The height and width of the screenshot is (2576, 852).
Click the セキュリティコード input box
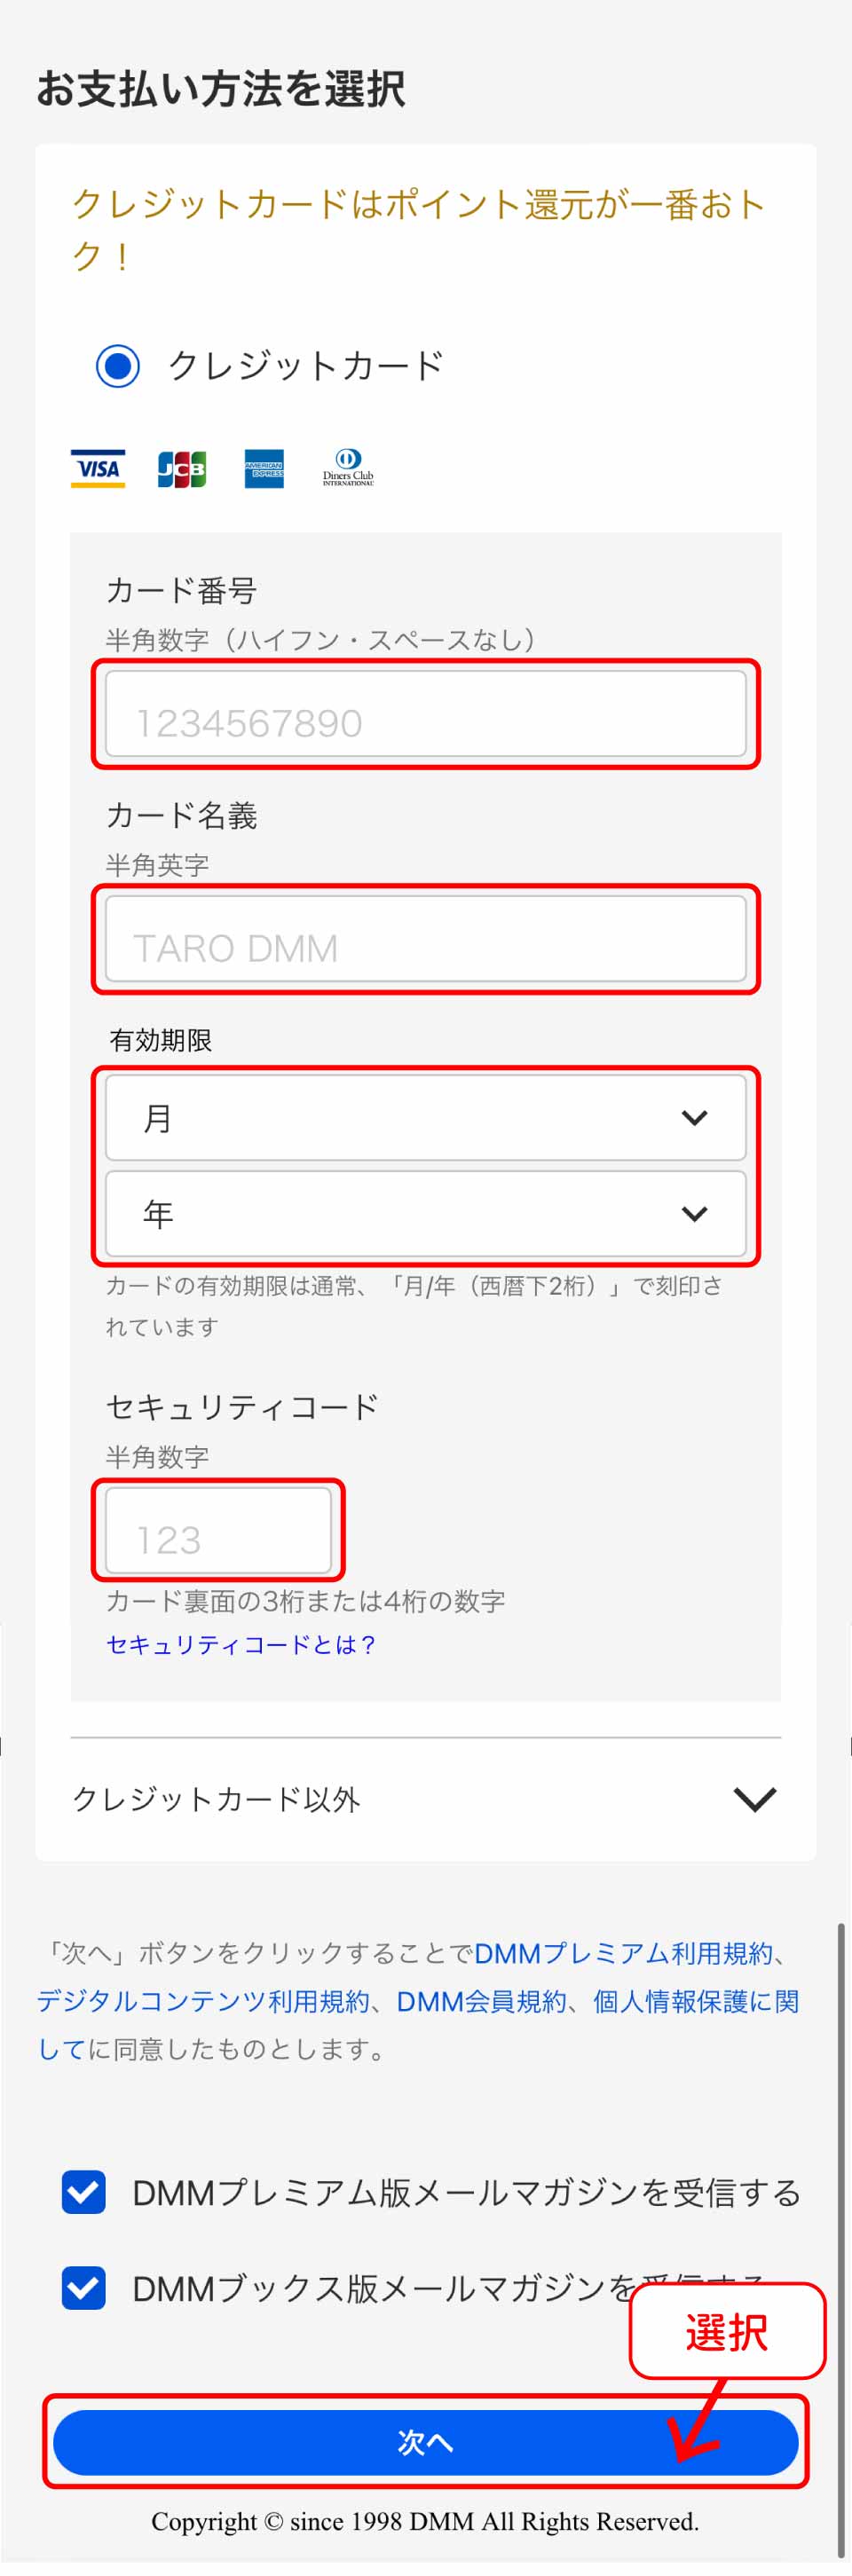pyautogui.click(x=218, y=1530)
